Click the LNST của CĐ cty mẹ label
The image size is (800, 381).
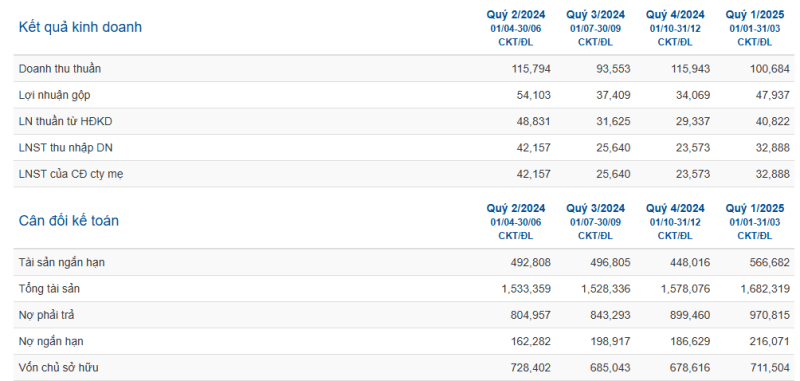71,174
